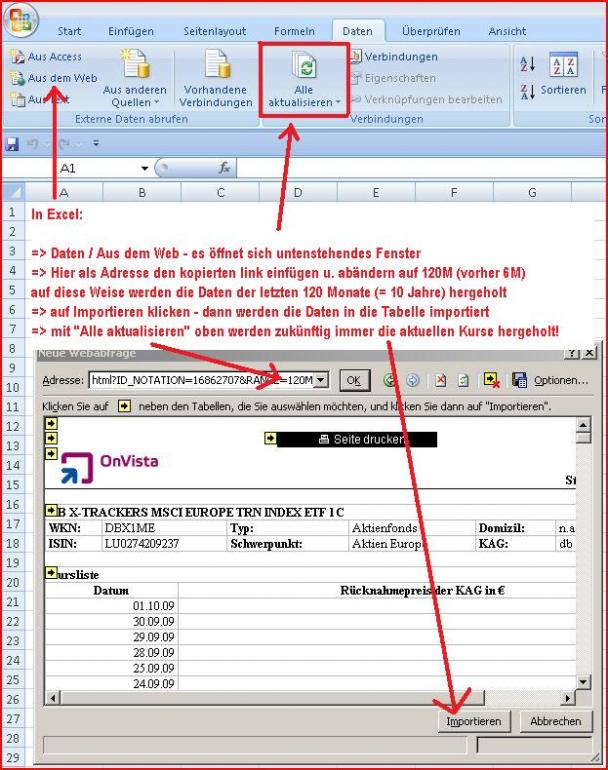Screen dimensions: 608x770
Task: Click the left arrow of horizontal scrollbar
Action: click(53, 698)
